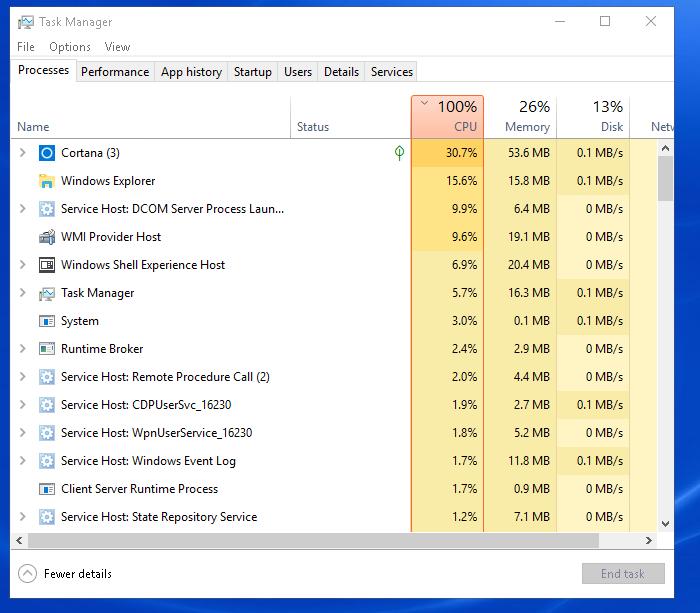Expand the Task Manager process group
The image size is (700, 613).
pos(23,293)
